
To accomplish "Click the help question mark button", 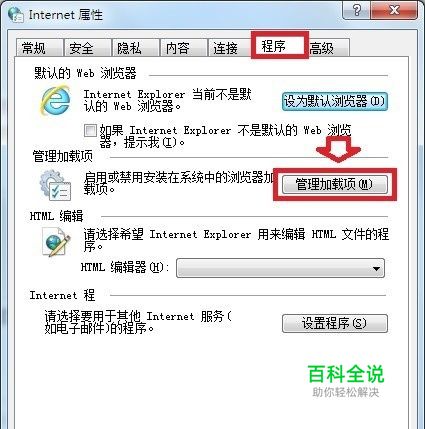I will [x=356, y=11].
